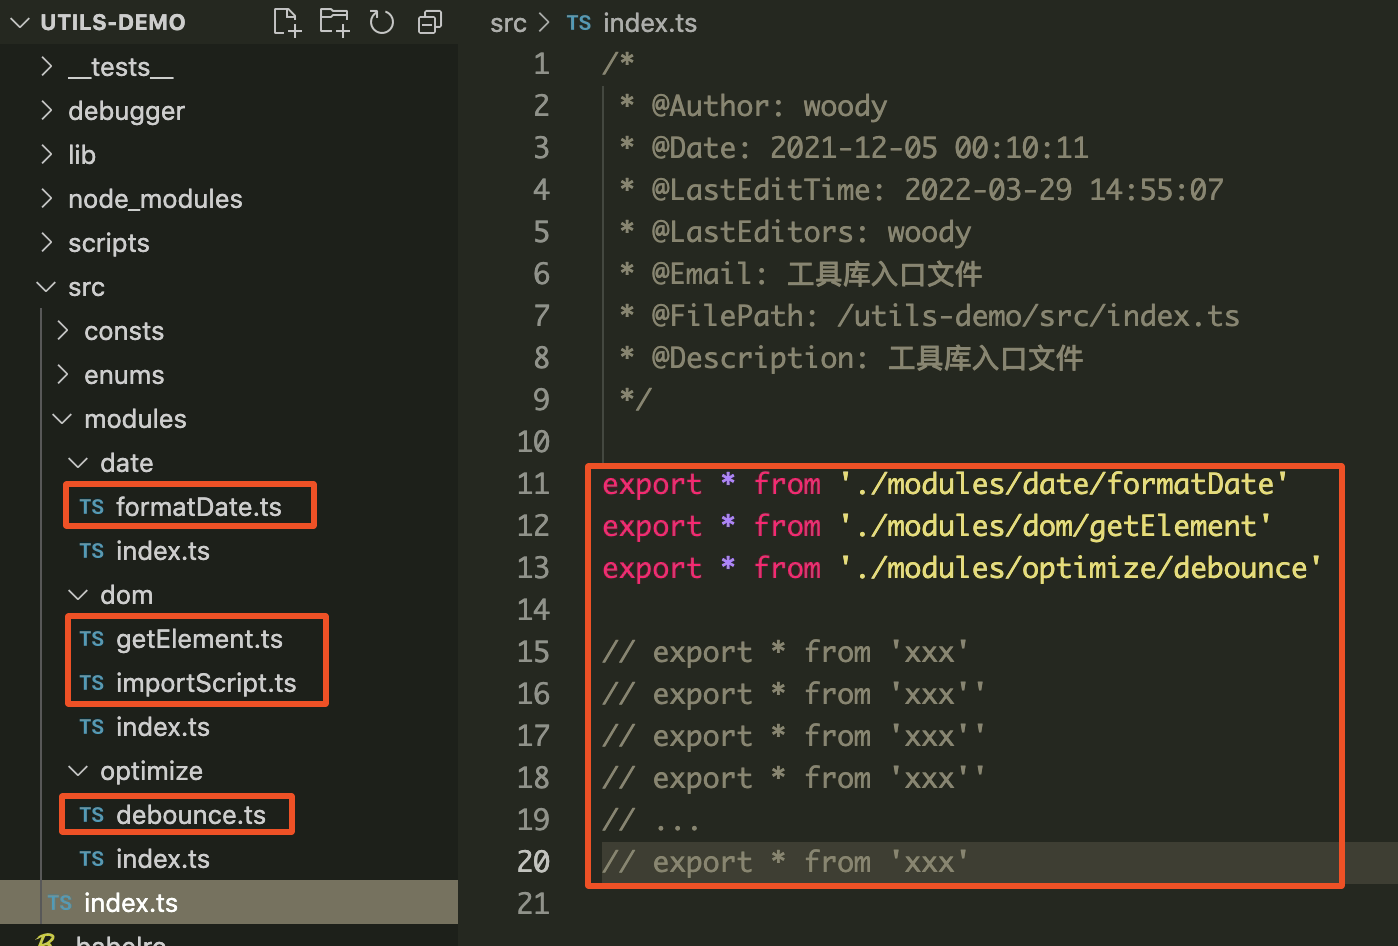
Task: Select the TS icon next to importScript.ts
Action: [92, 683]
